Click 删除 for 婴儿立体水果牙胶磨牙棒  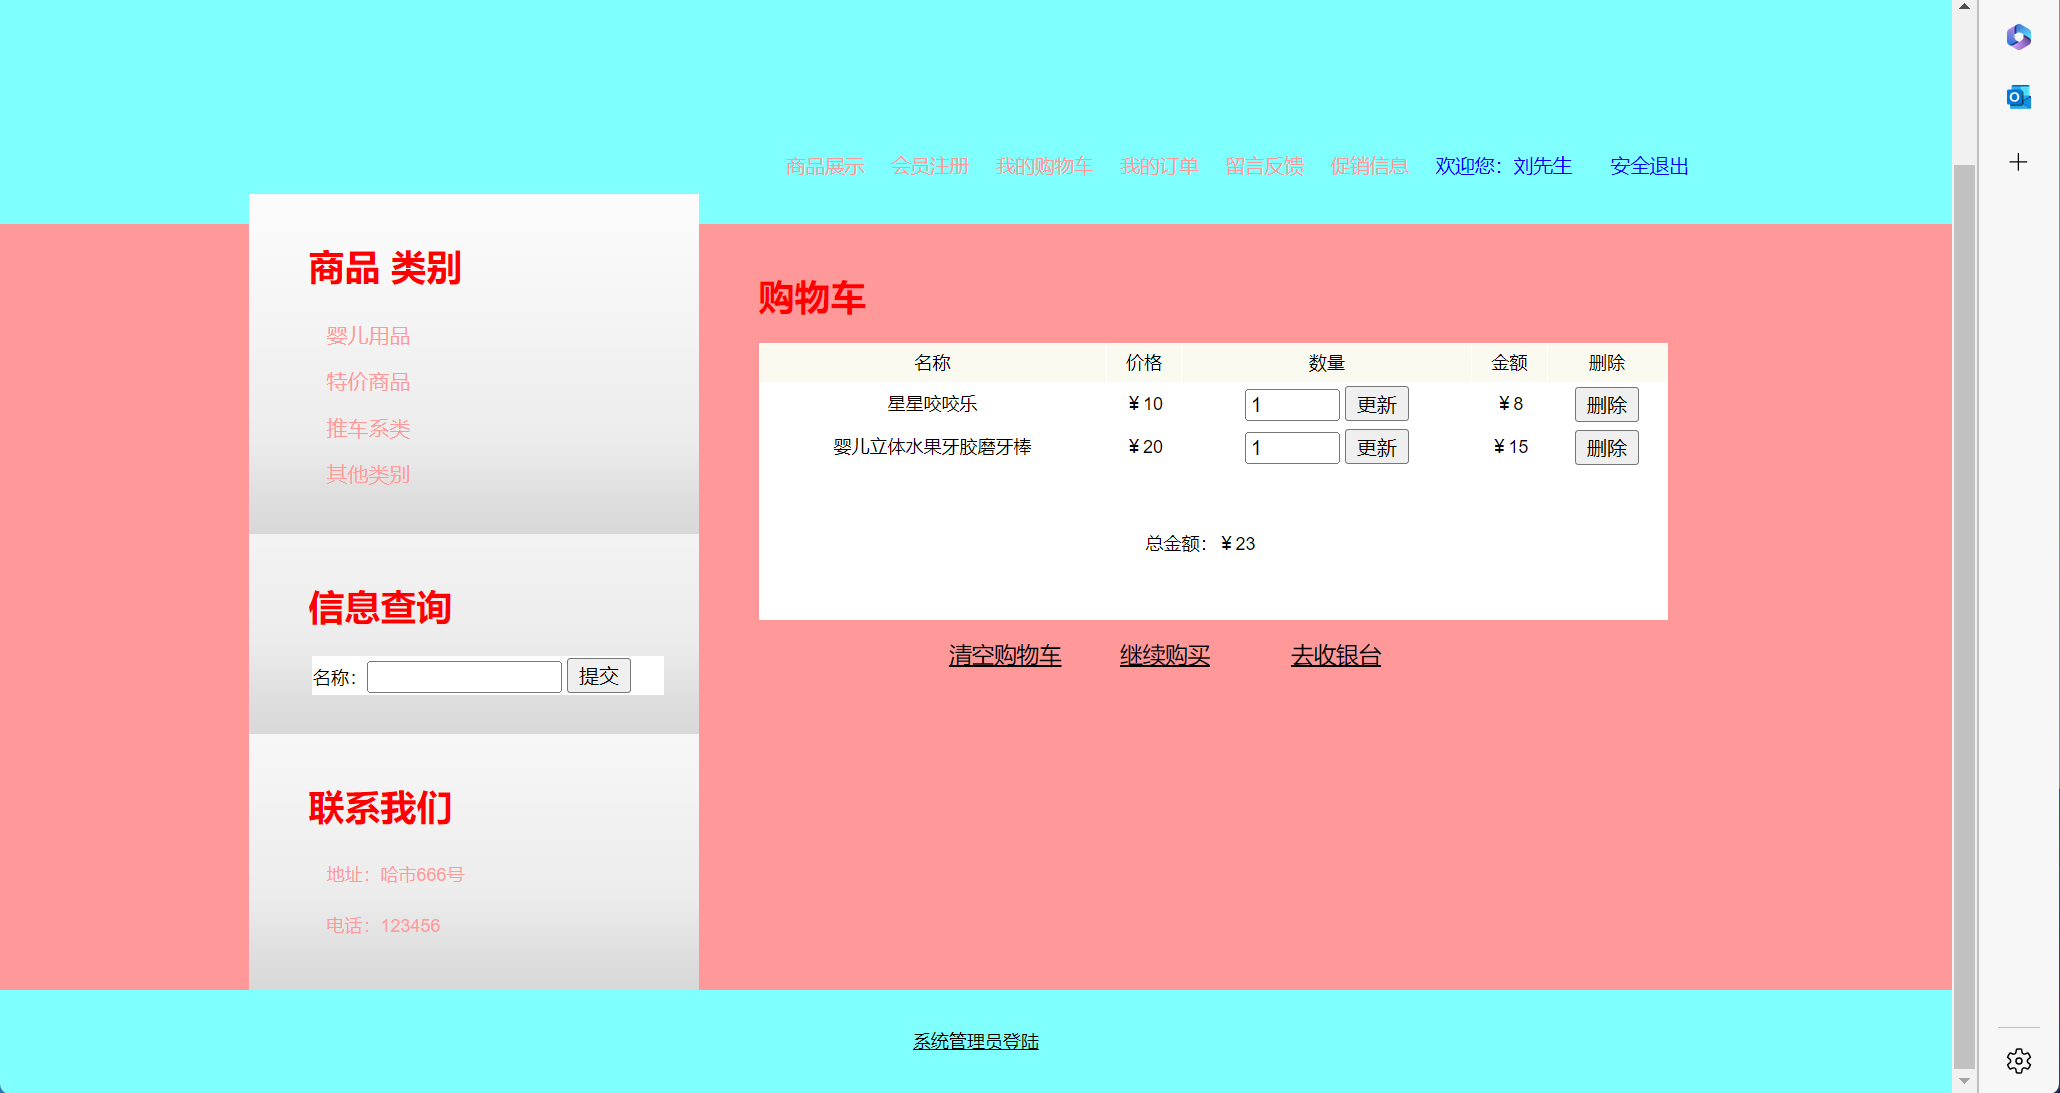[1606, 447]
